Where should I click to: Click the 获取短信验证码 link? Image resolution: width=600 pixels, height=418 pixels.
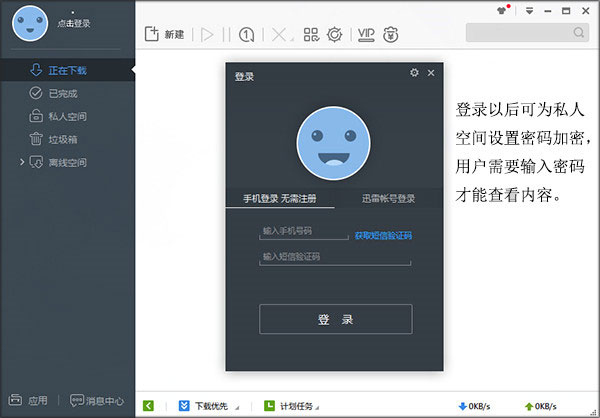pyautogui.click(x=383, y=235)
